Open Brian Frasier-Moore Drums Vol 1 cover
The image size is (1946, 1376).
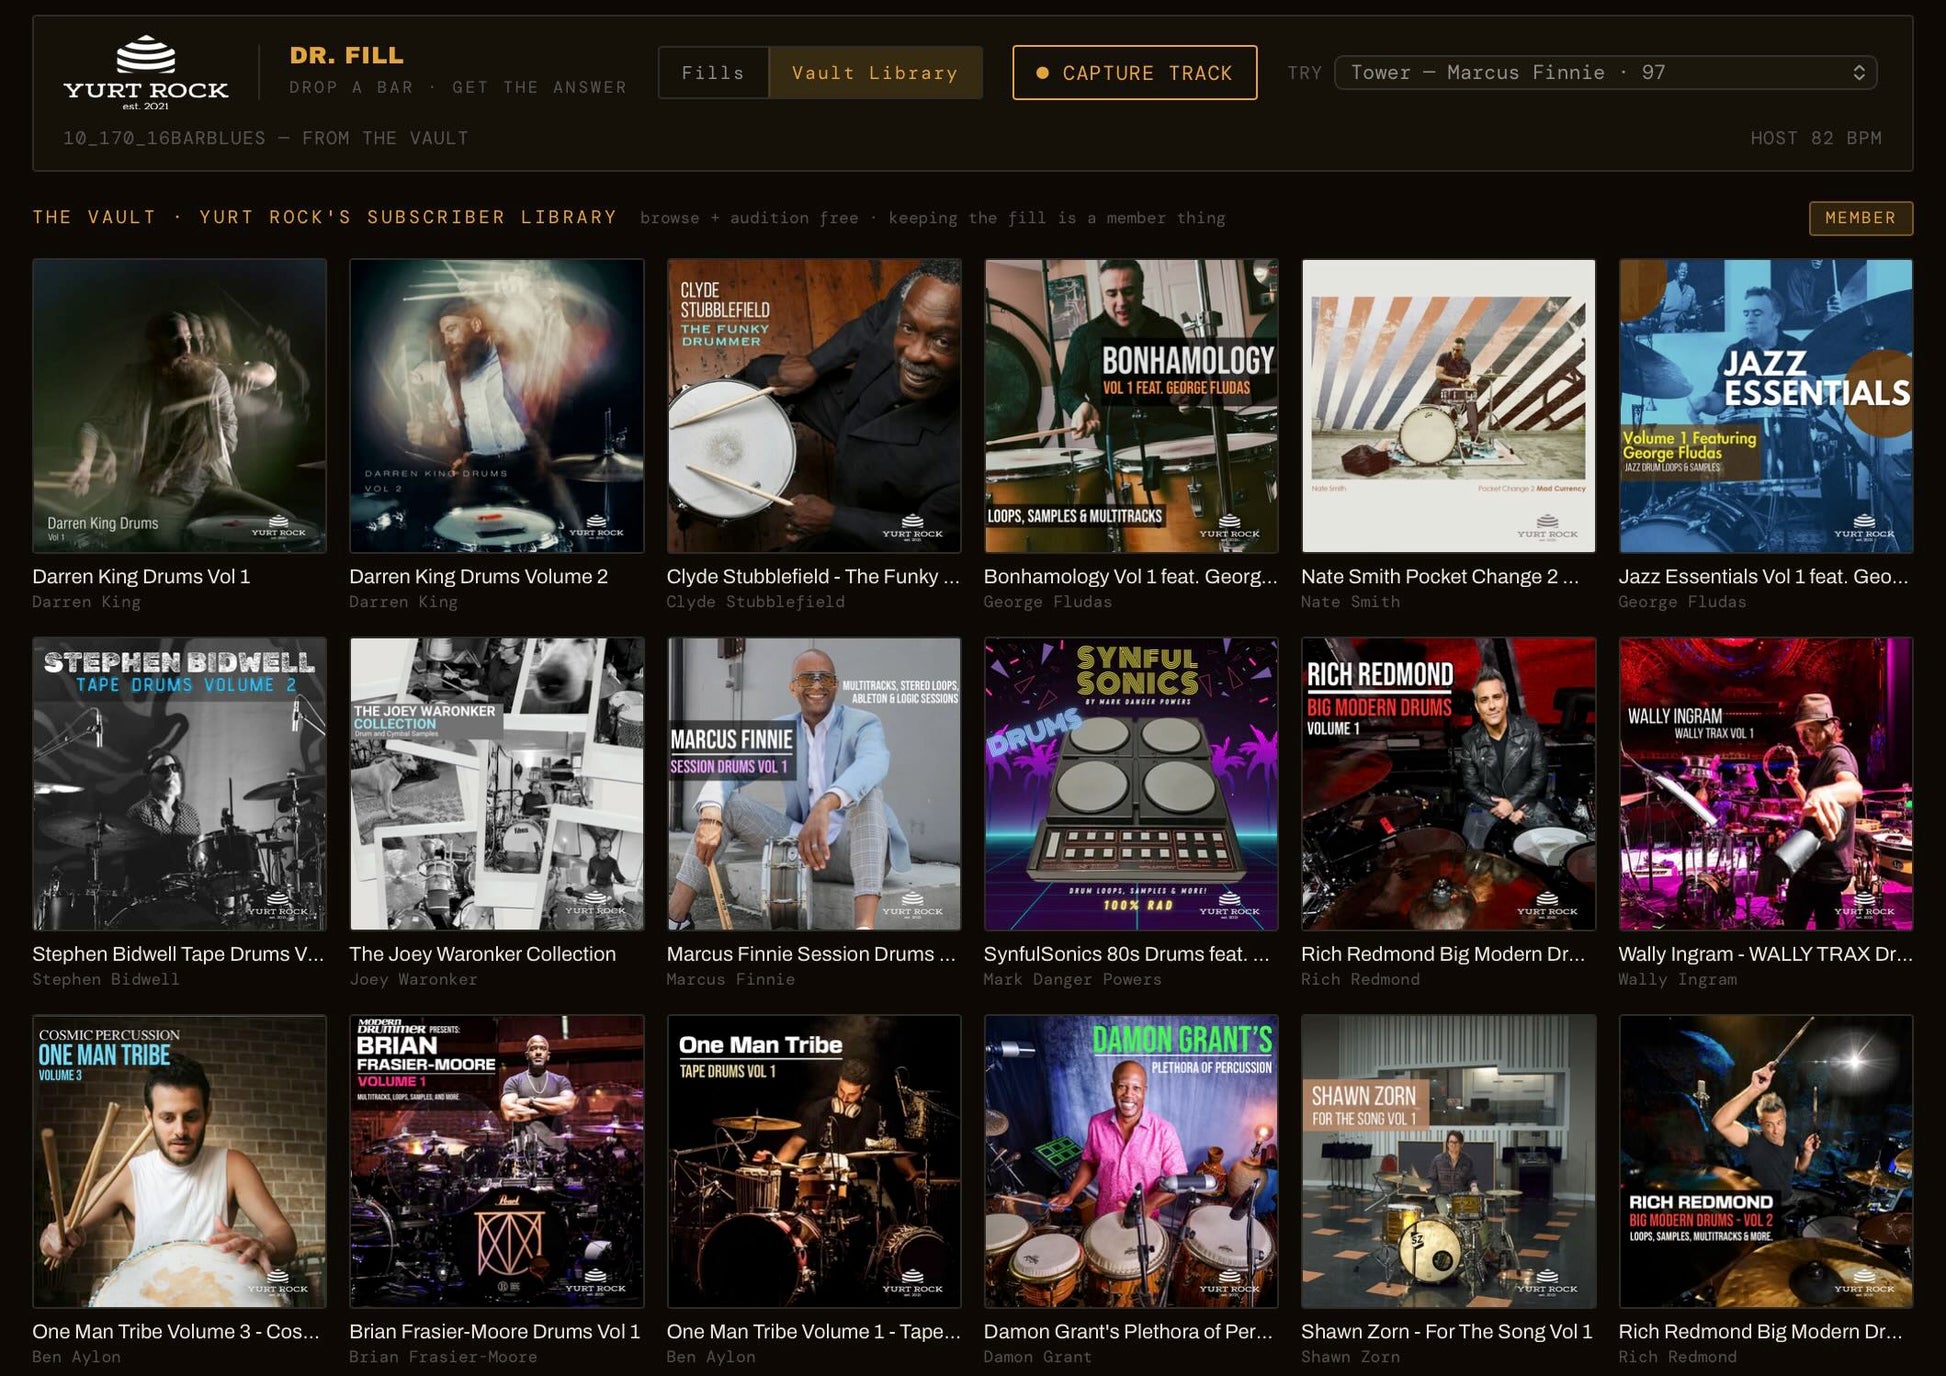[497, 1162]
